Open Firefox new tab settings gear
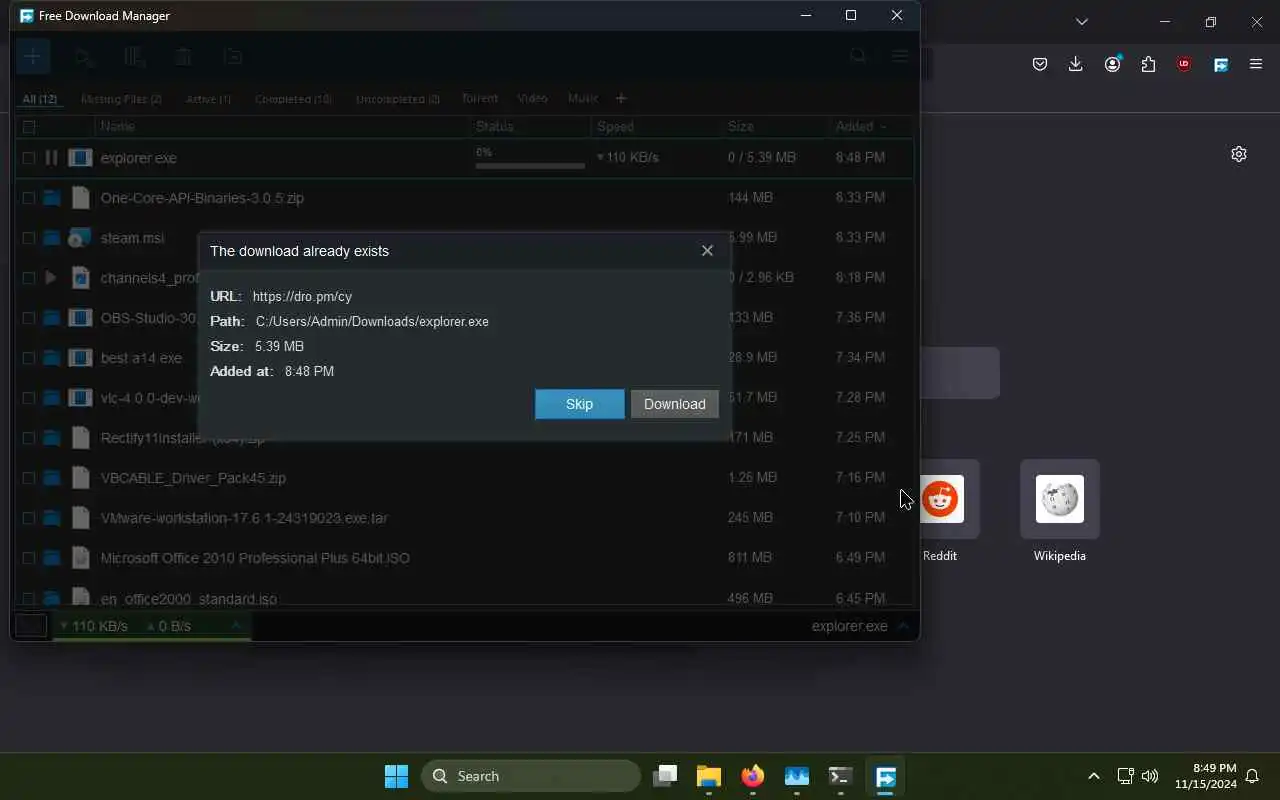Screen dimensions: 1280x800 1239,154
